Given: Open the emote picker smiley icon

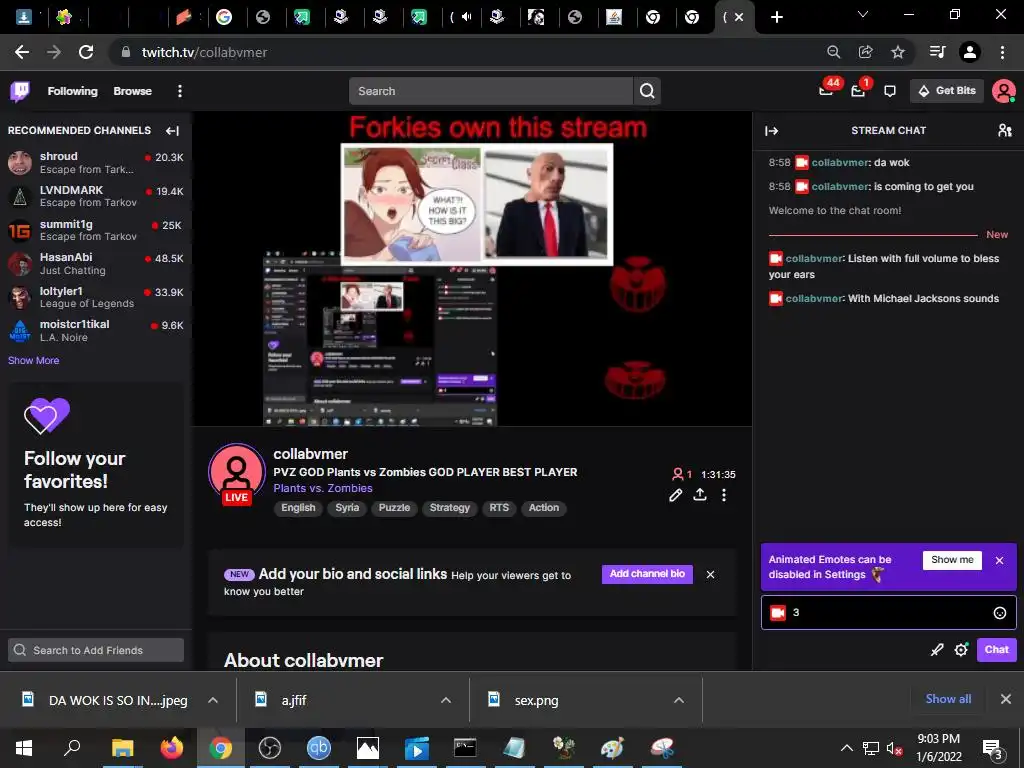Looking at the screenshot, I should 999,613.
